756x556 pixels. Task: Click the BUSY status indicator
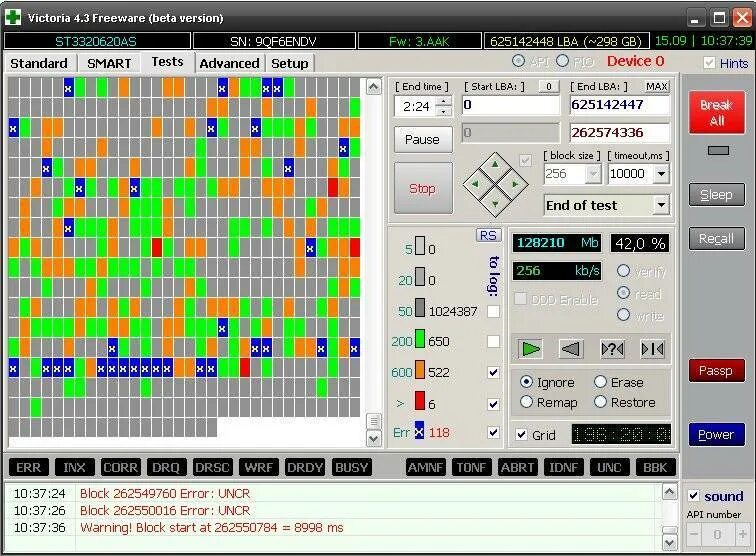click(351, 467)
